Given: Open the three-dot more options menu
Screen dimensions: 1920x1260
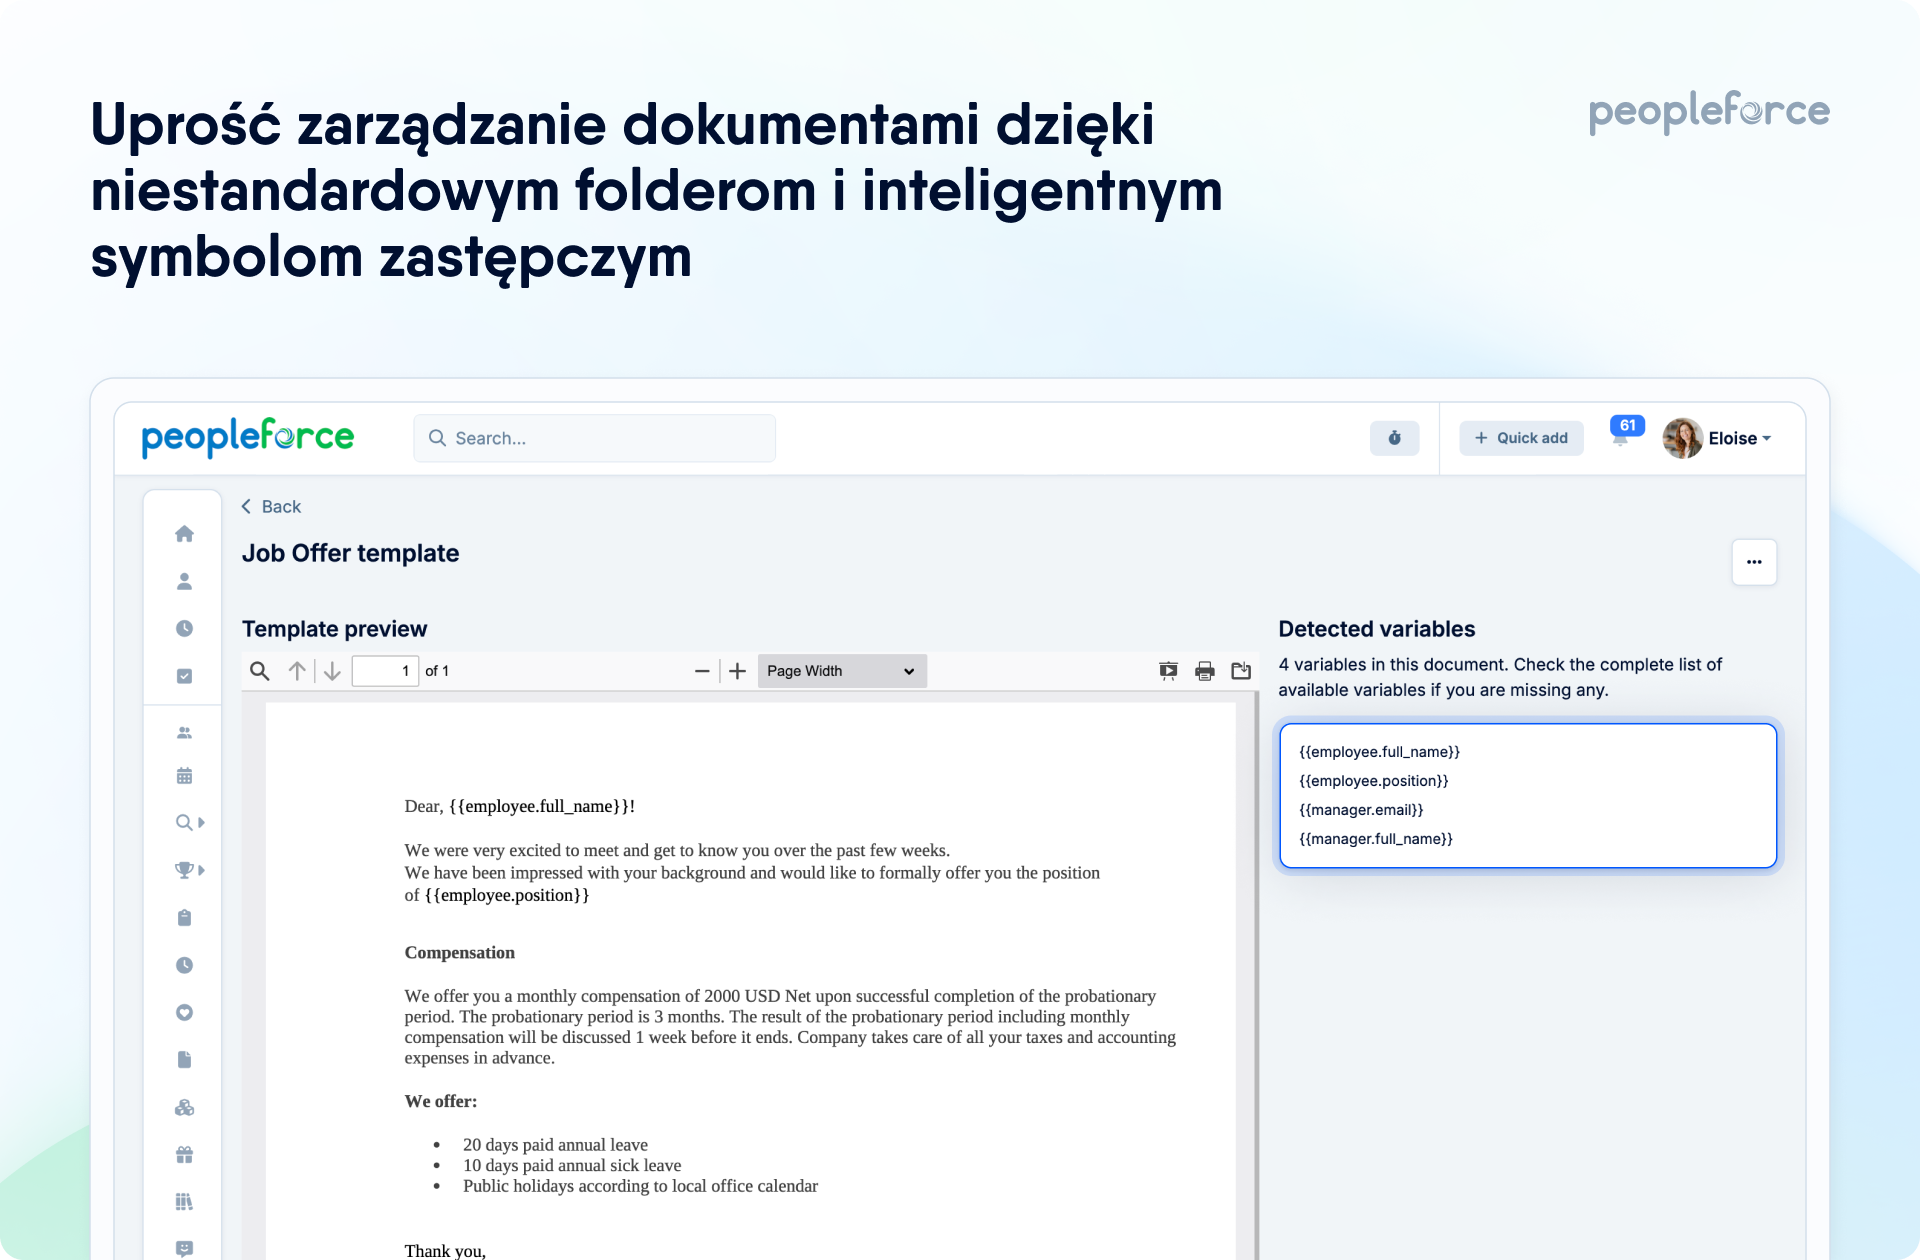Looking at the screenshot, I should pos(1754,562).
